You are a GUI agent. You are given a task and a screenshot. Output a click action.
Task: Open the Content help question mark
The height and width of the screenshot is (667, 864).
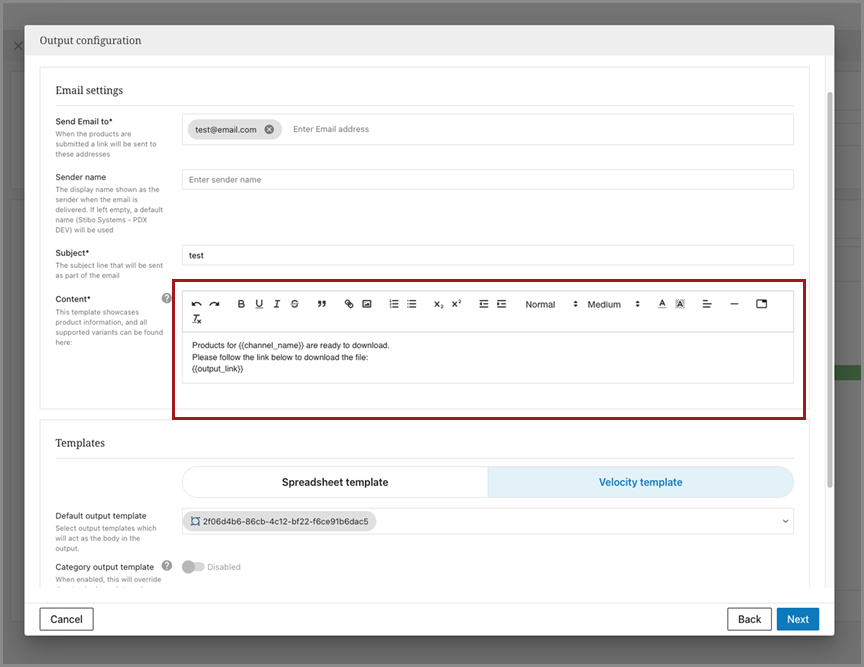pos(167,298)
